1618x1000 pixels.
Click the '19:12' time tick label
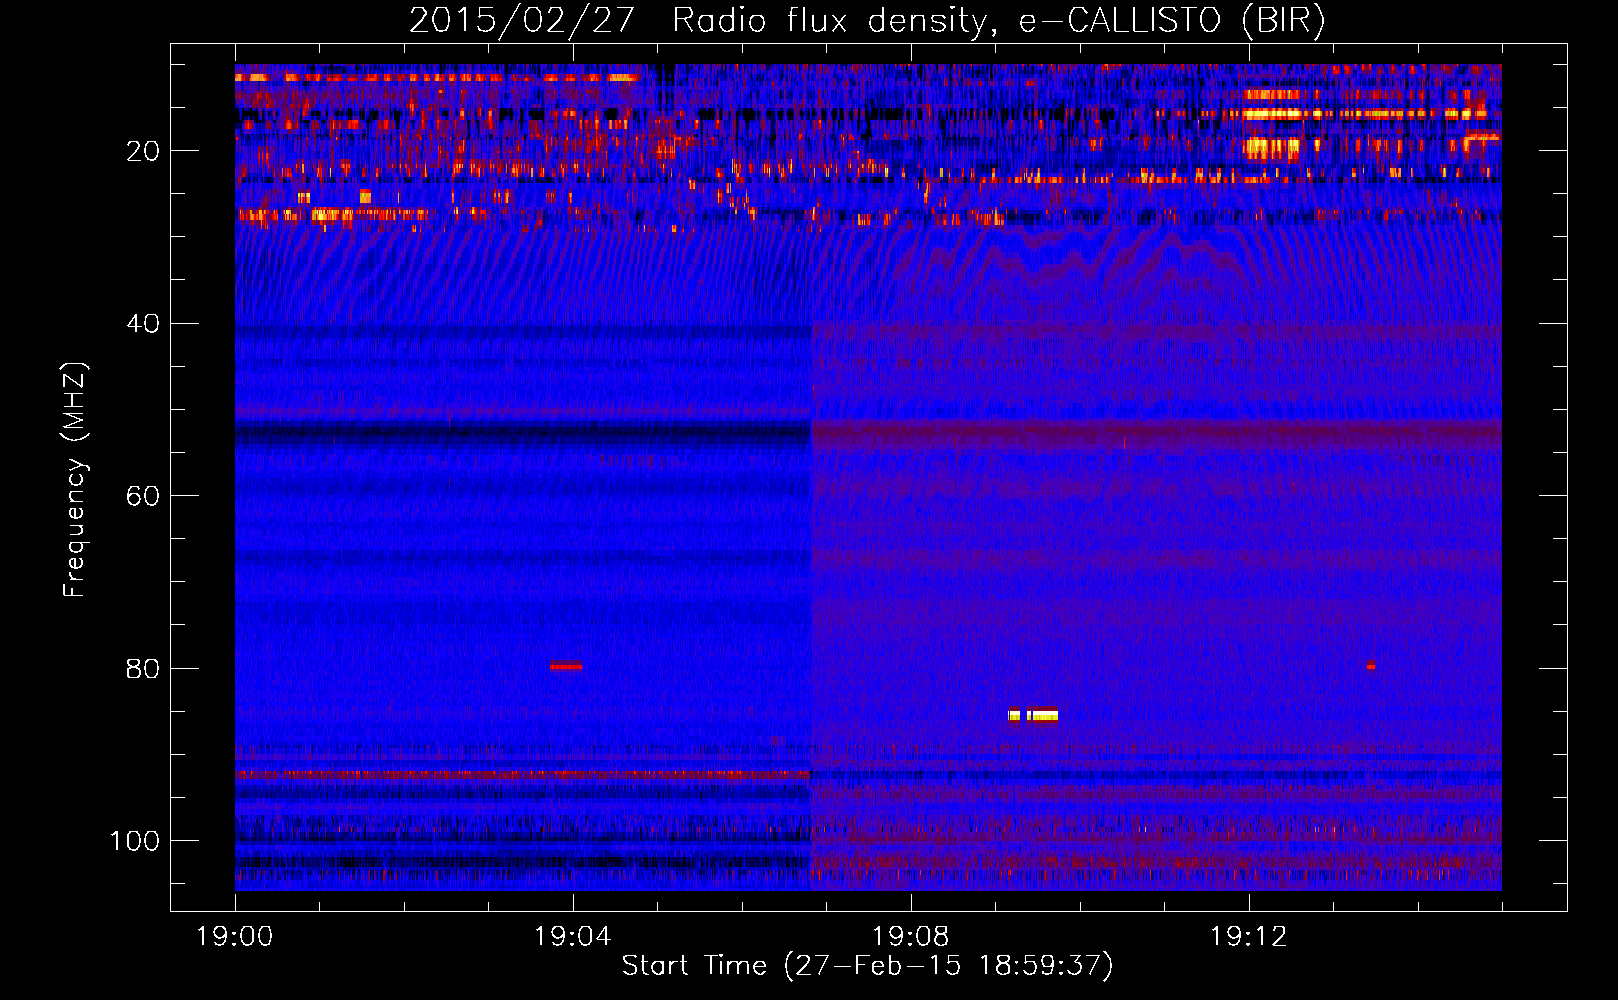point(1249,937)
